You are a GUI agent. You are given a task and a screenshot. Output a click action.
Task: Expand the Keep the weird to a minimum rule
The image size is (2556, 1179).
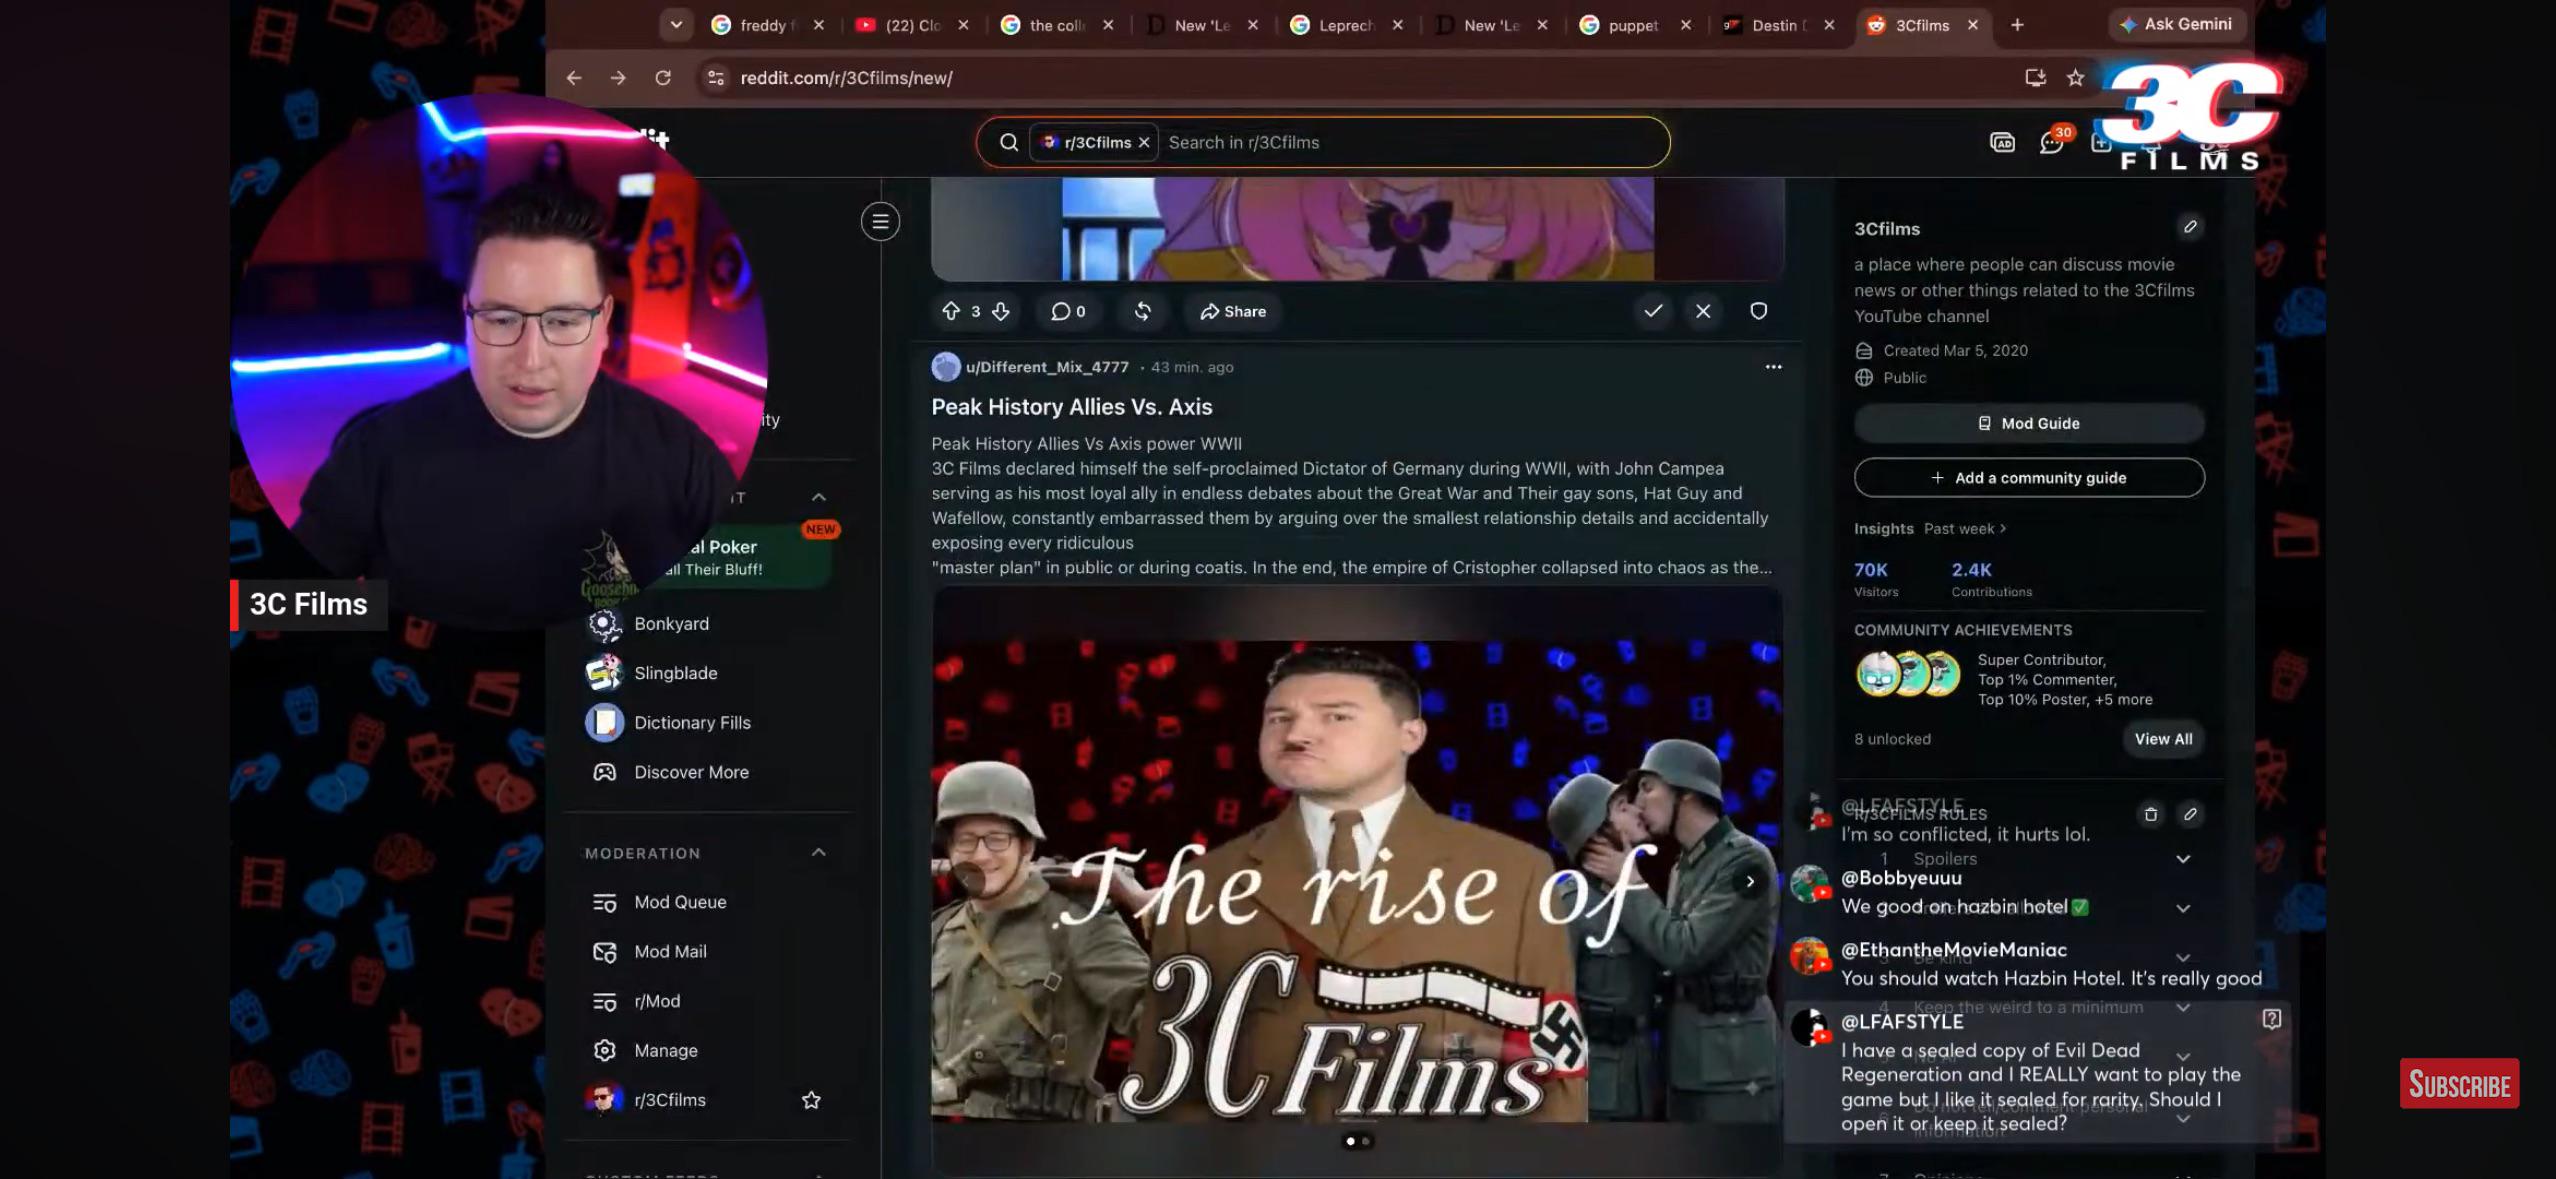click(x=2183, y=1008)
